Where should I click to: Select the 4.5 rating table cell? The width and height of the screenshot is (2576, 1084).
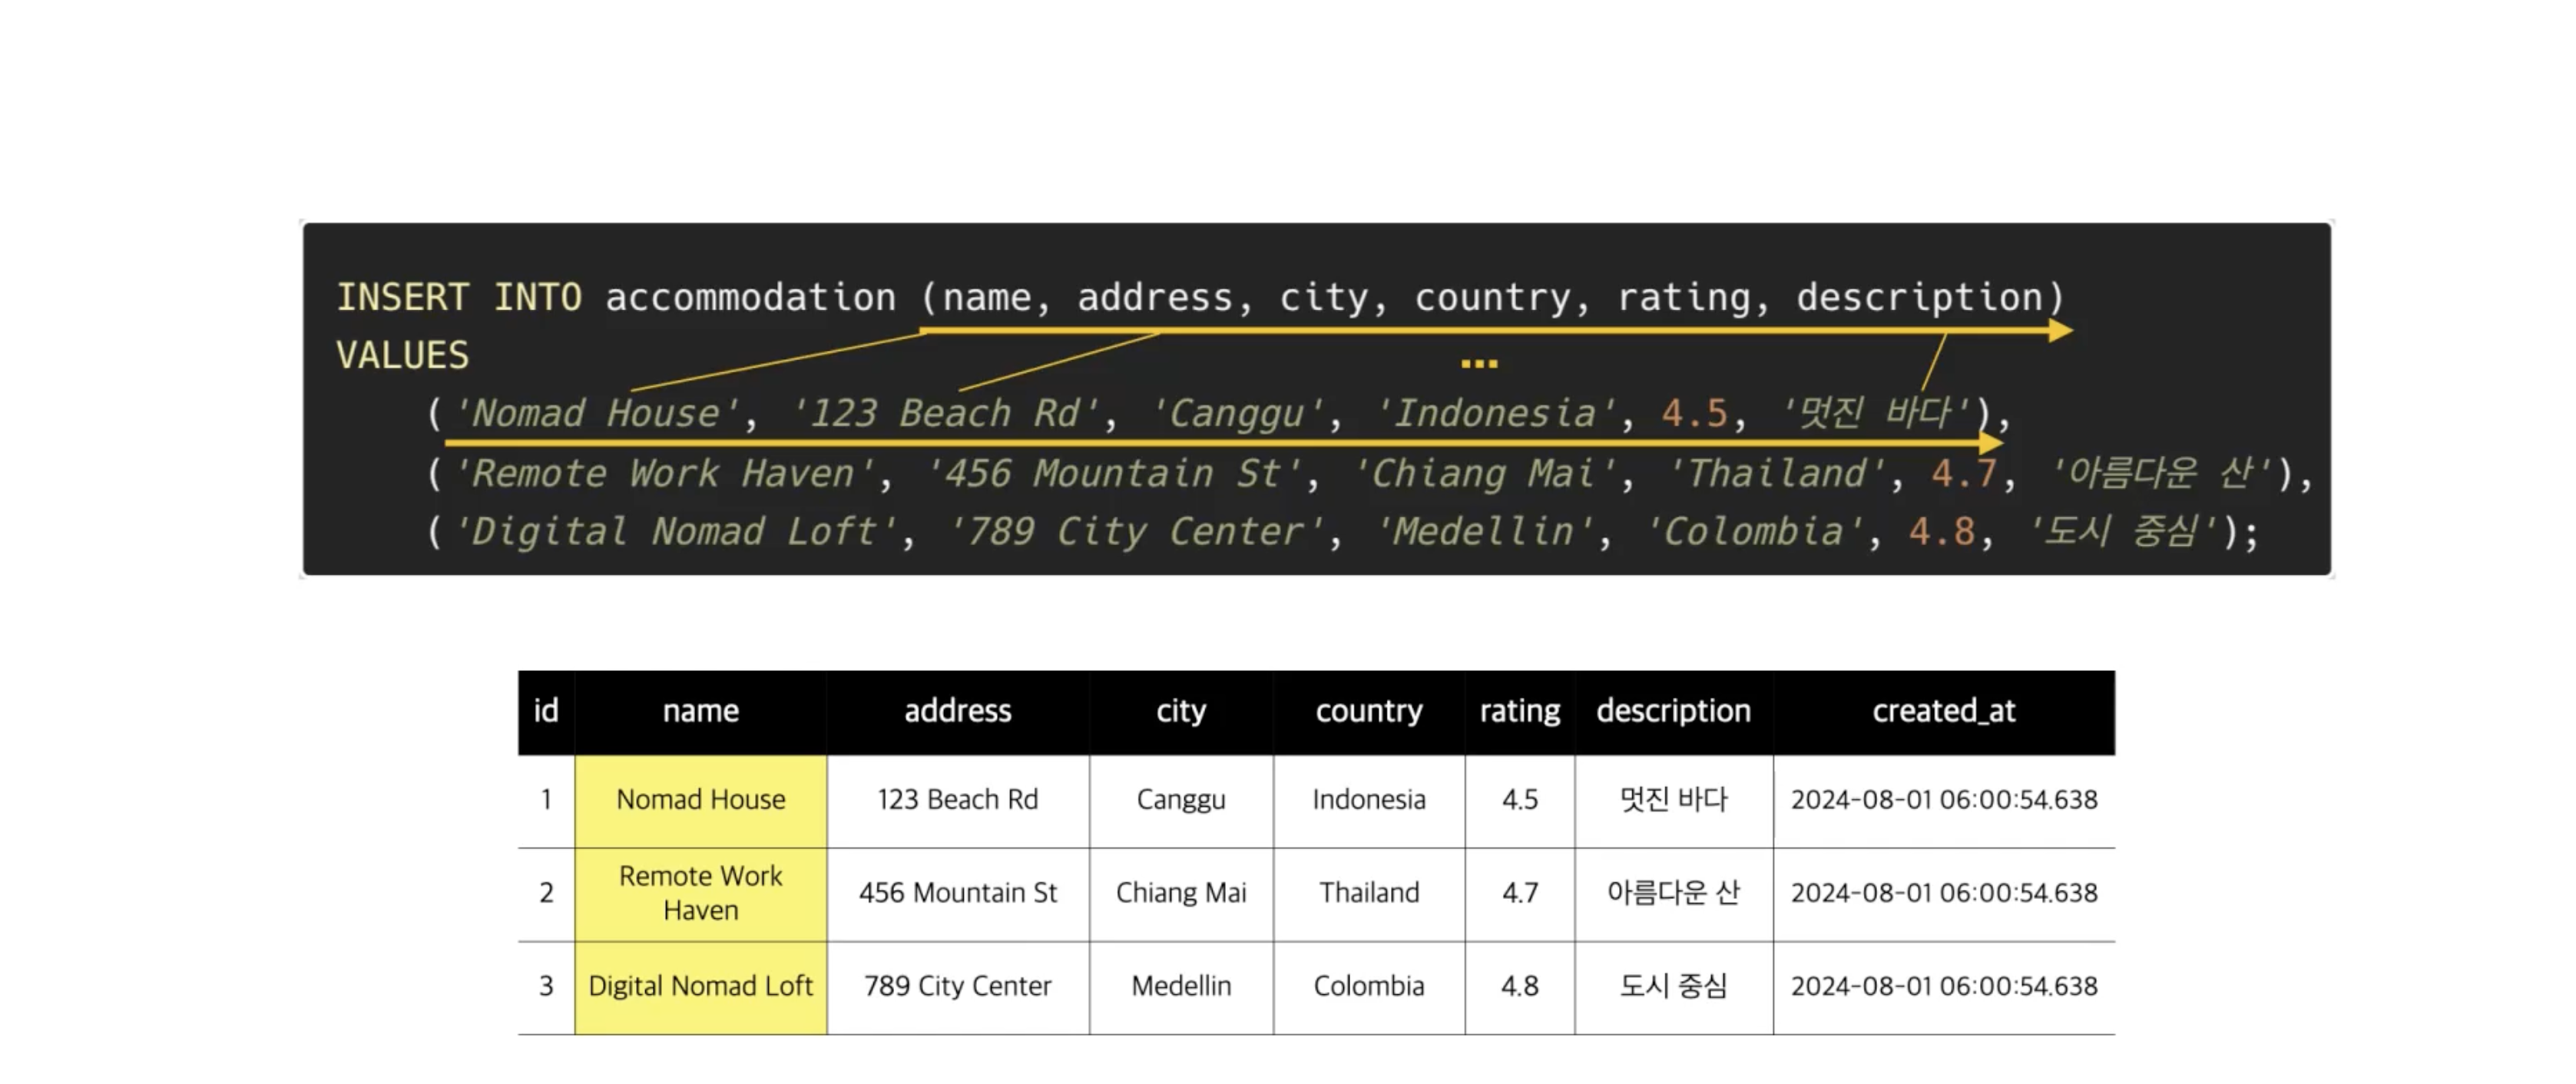[x=1520, y=800]
